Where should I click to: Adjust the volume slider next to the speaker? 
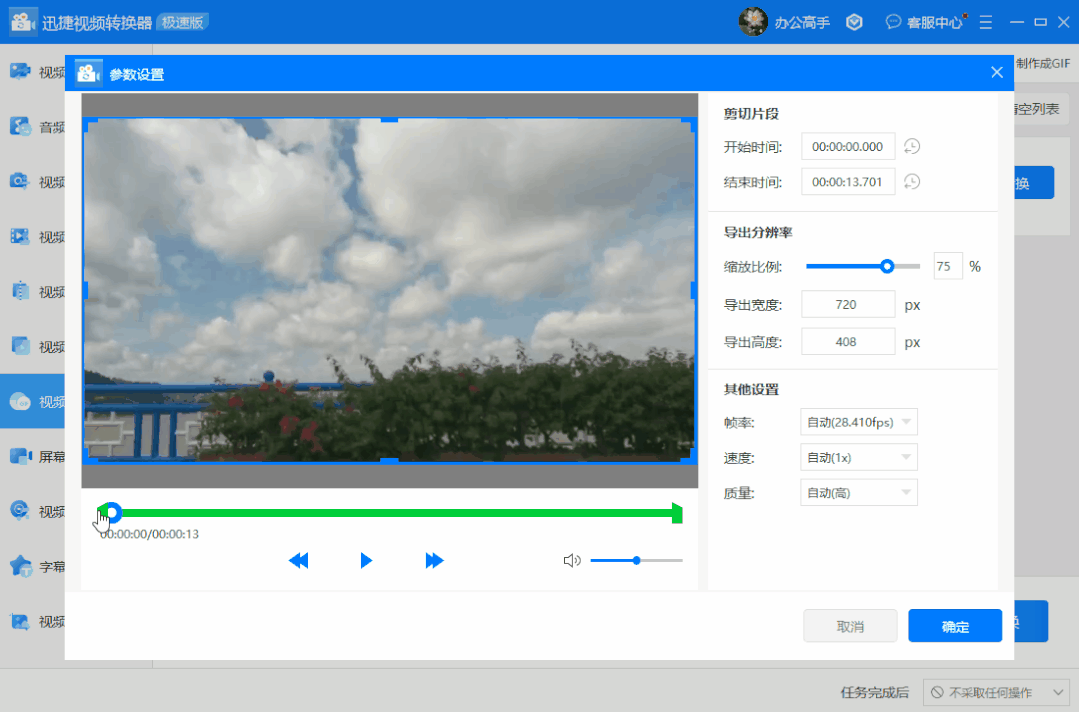tap(637, 561)
